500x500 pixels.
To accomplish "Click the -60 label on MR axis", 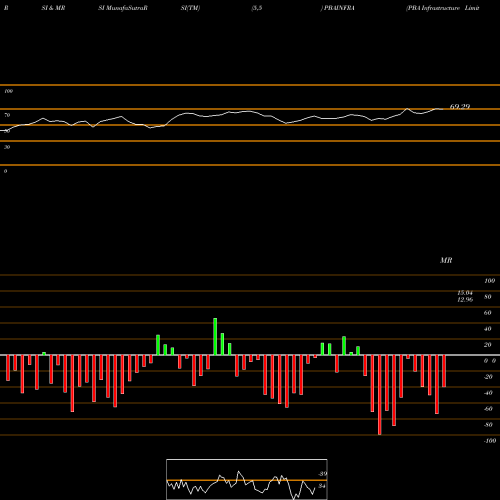I will (x=487, y=409).
